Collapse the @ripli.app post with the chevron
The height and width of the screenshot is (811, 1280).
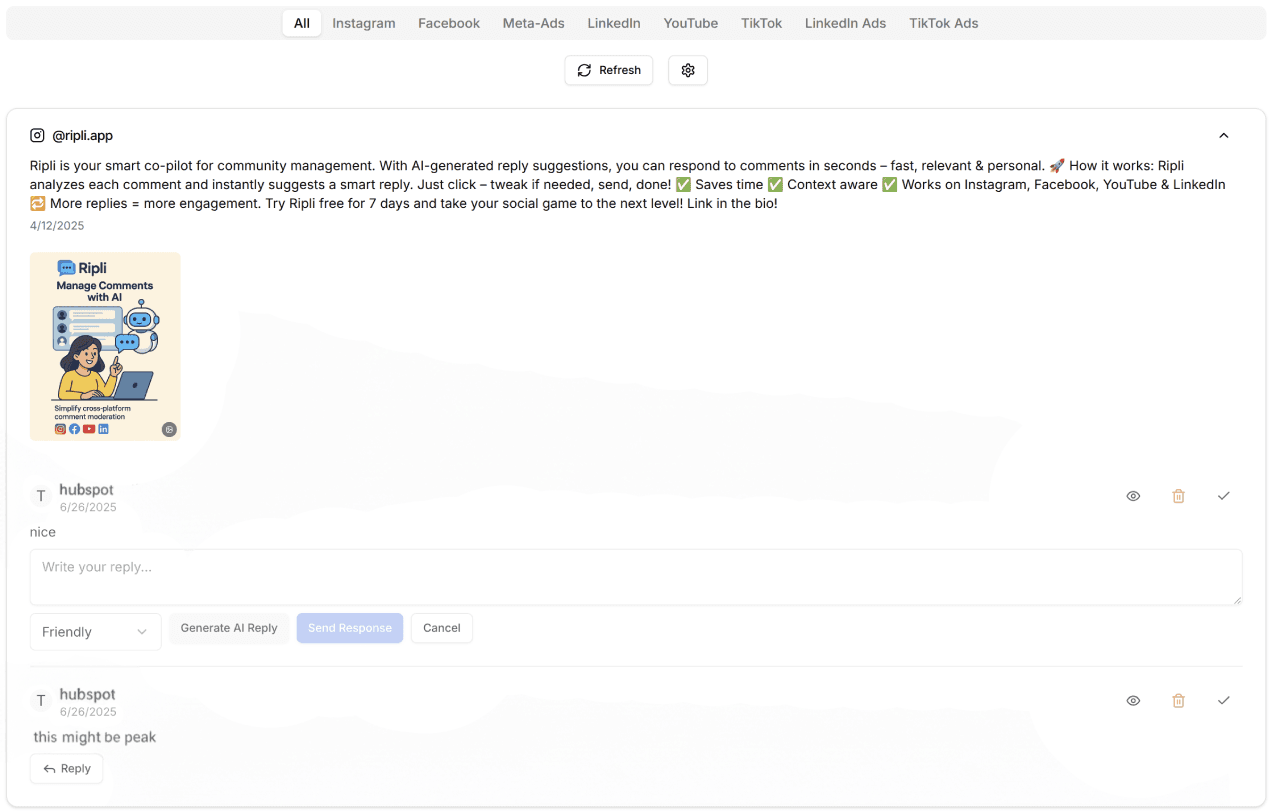tap(1224, 135)
